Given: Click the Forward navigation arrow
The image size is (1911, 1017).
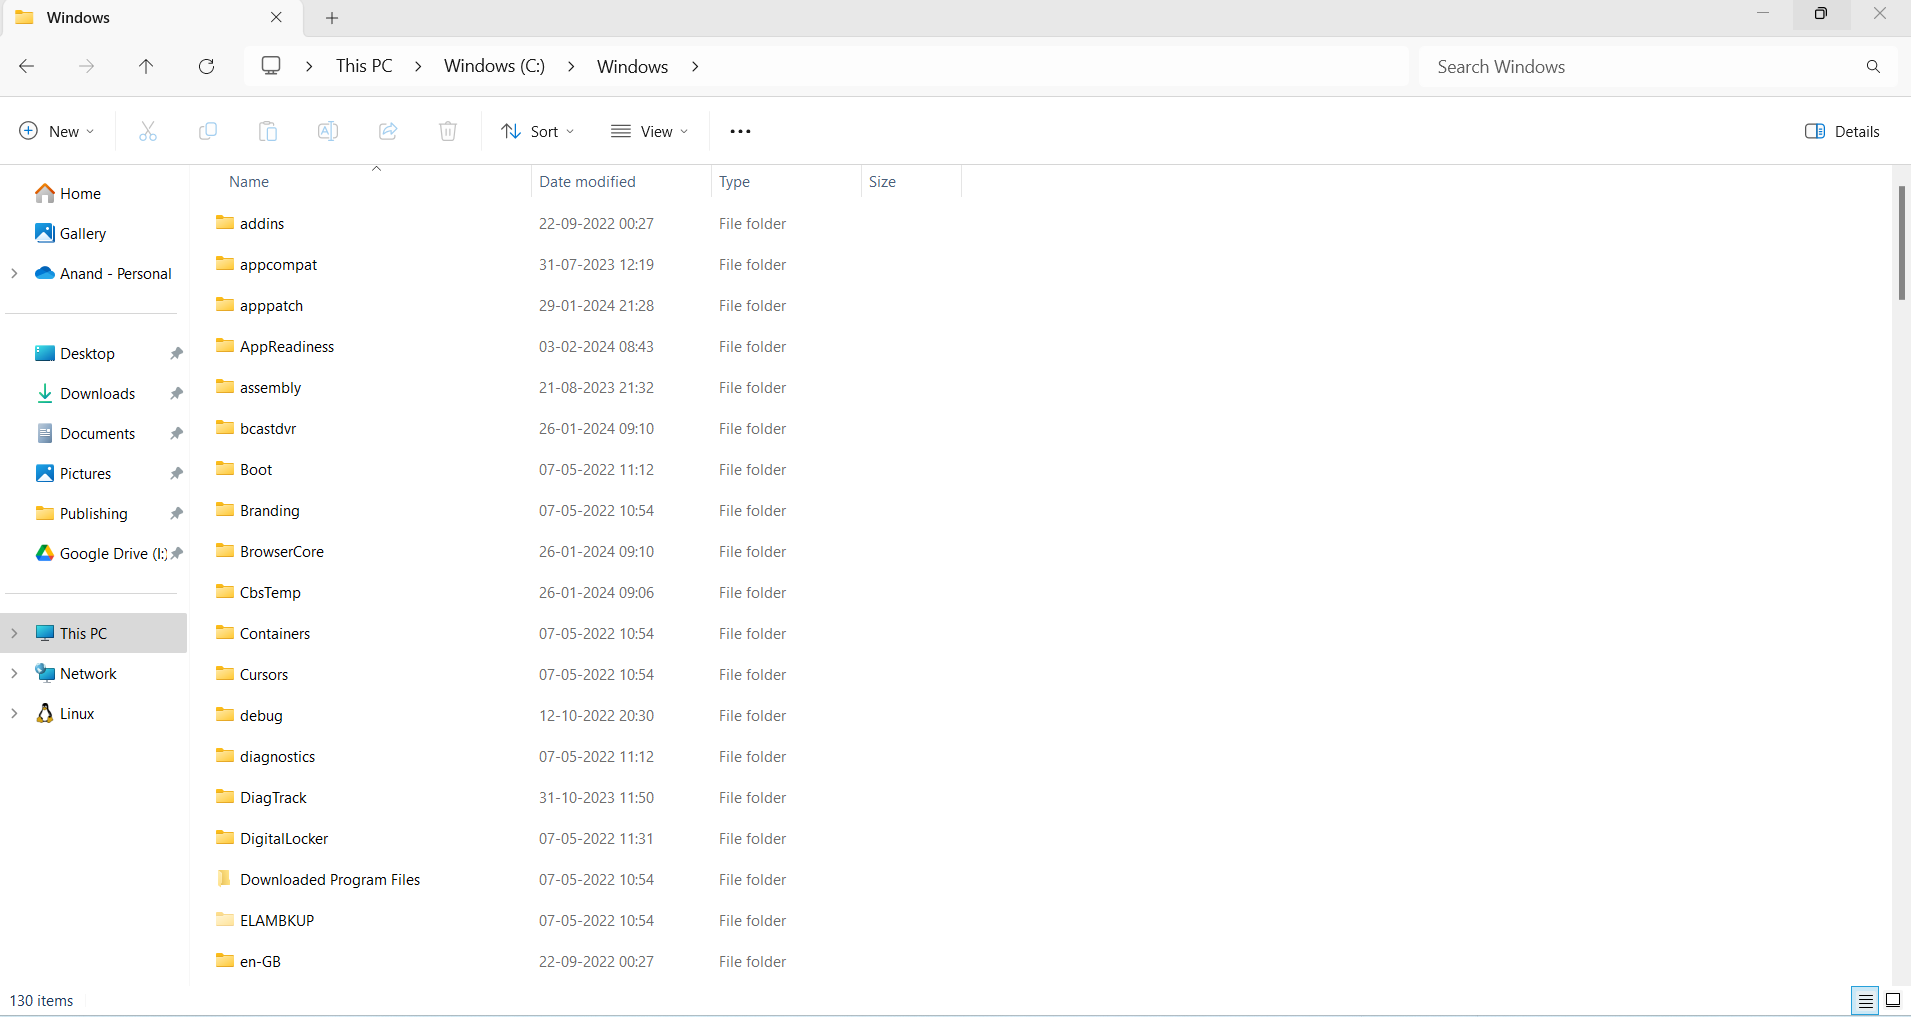Looking at the screenshot, I should [87, 66].
